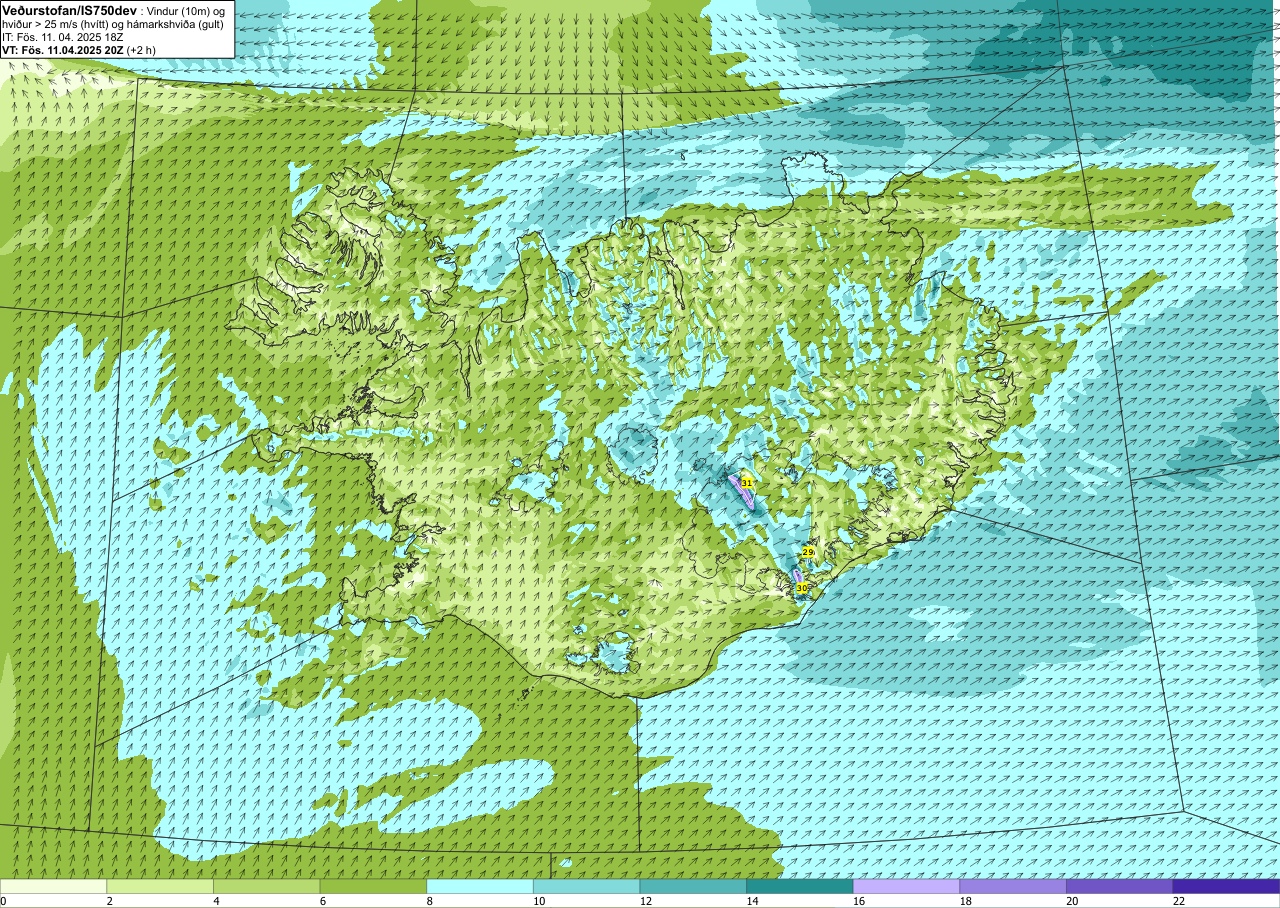Click the legend value '6'
1280x908 pixels.
pos(322,901)
